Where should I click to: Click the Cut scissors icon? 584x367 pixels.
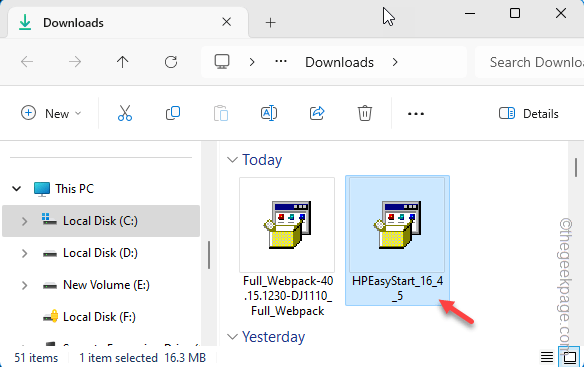point(125,113)
